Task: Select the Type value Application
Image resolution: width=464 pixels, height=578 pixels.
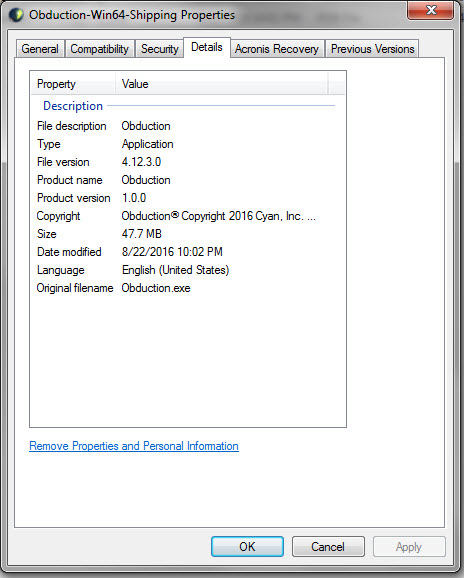Action: tap(147, 144)
